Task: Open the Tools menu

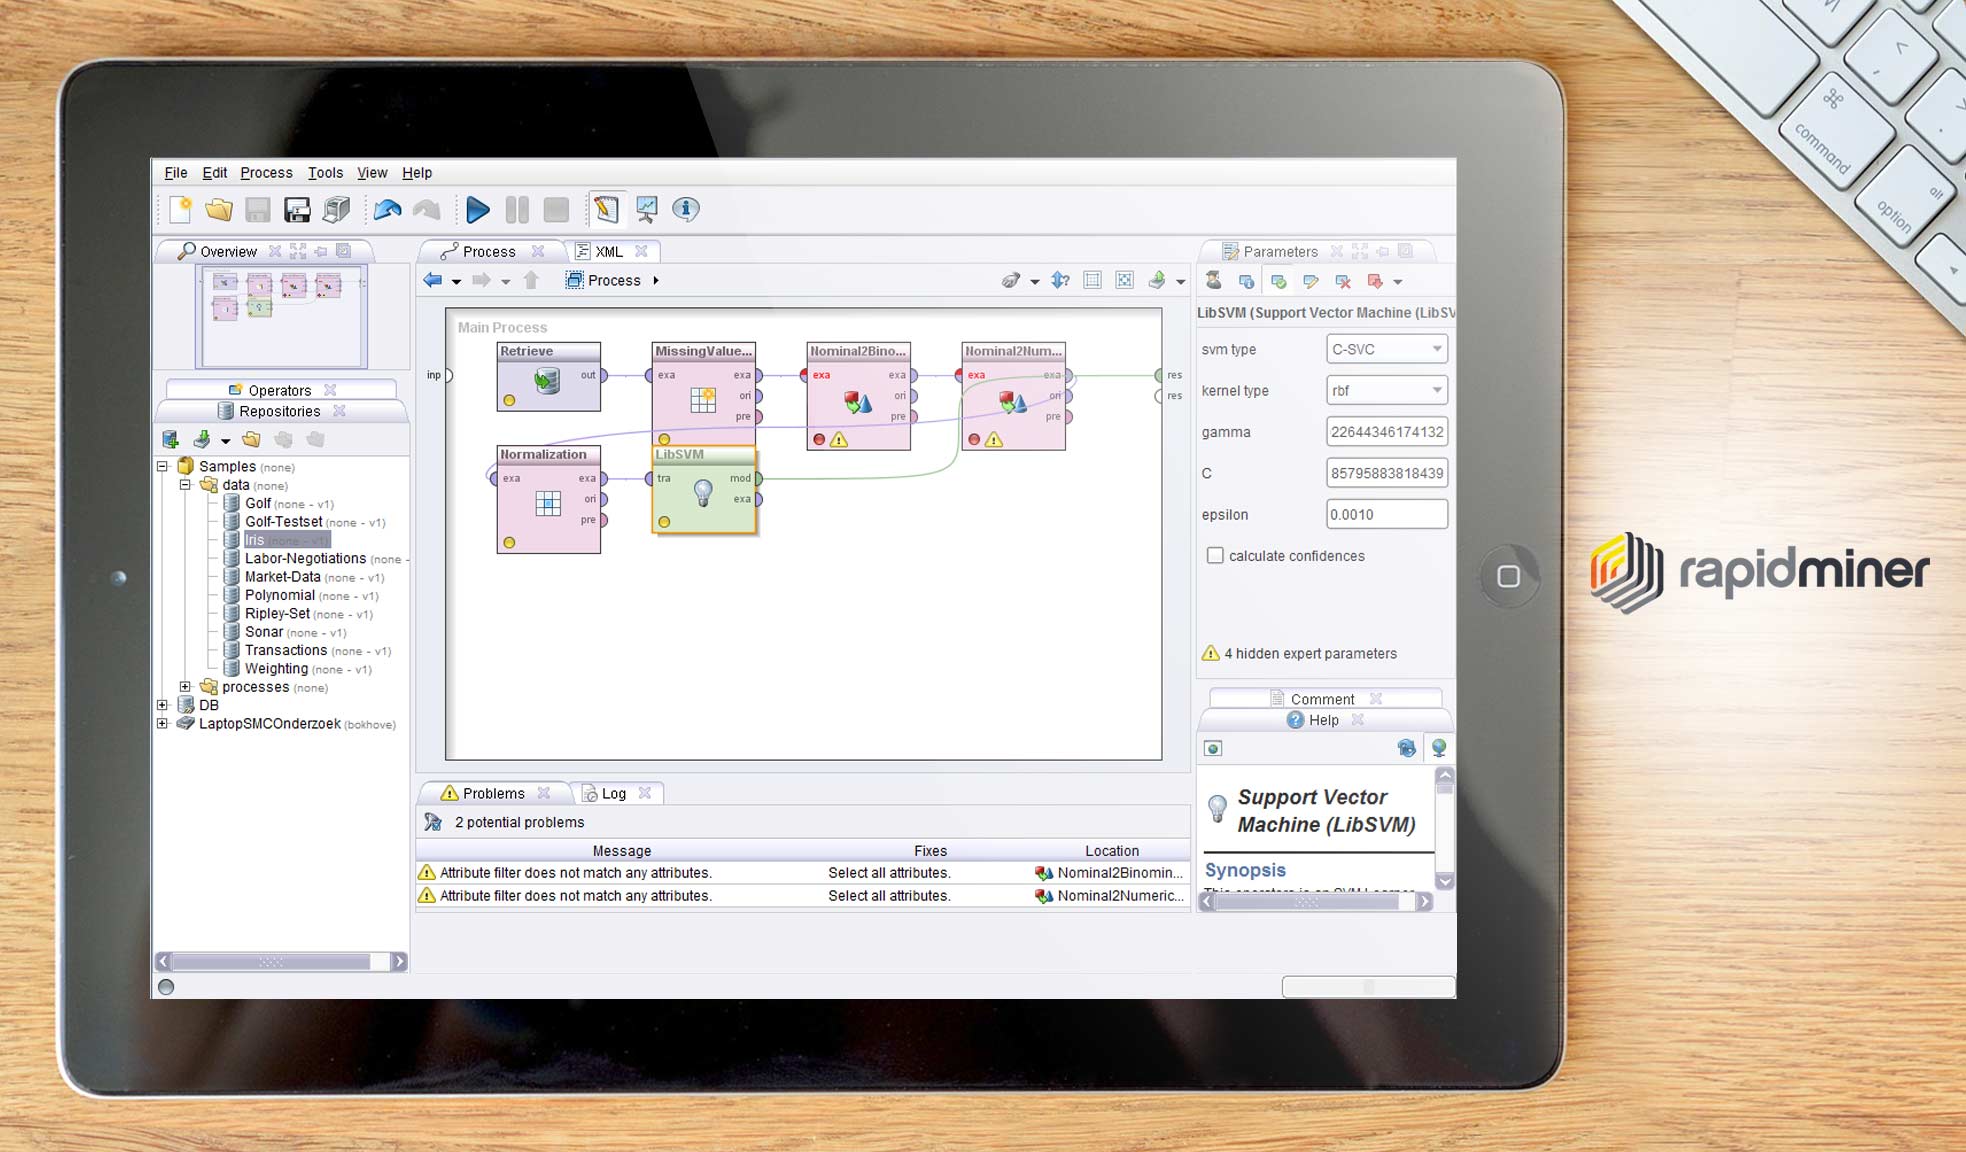Action: coord(325,173)
